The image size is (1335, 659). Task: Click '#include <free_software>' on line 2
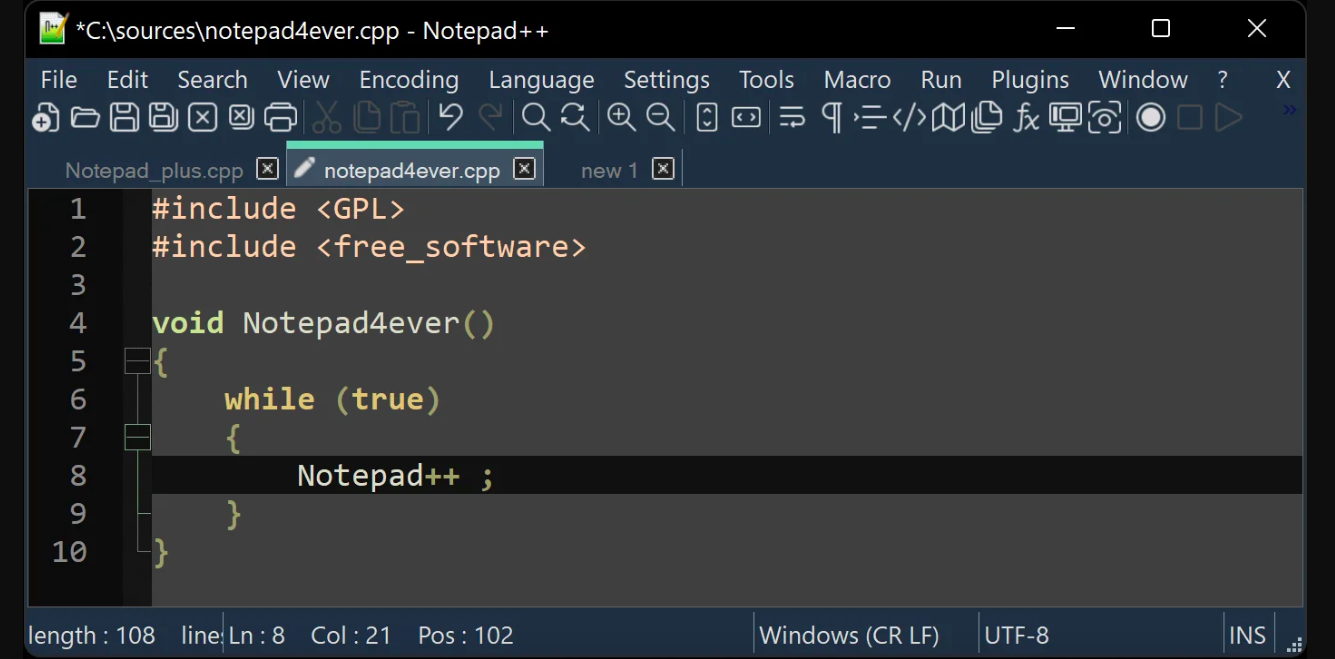coord(369,247)
